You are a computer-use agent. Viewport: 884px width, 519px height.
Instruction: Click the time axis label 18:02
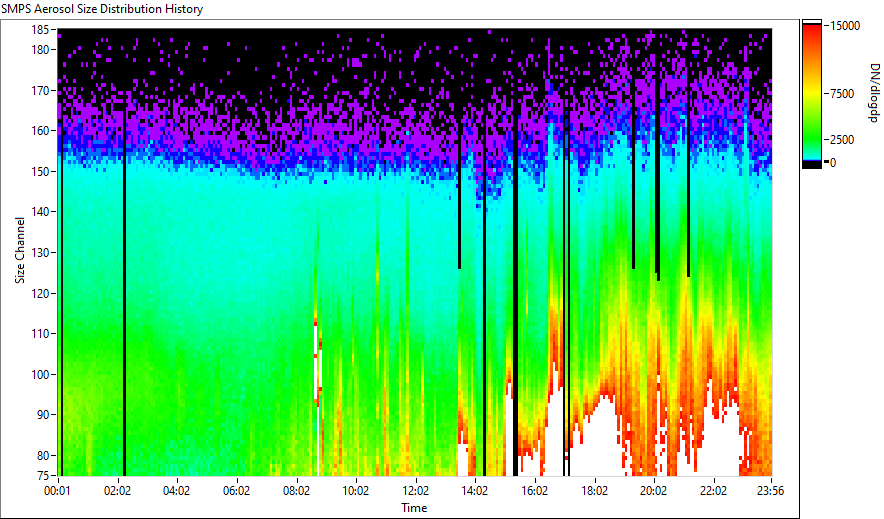pyautogui.click(x=594, y=491)
